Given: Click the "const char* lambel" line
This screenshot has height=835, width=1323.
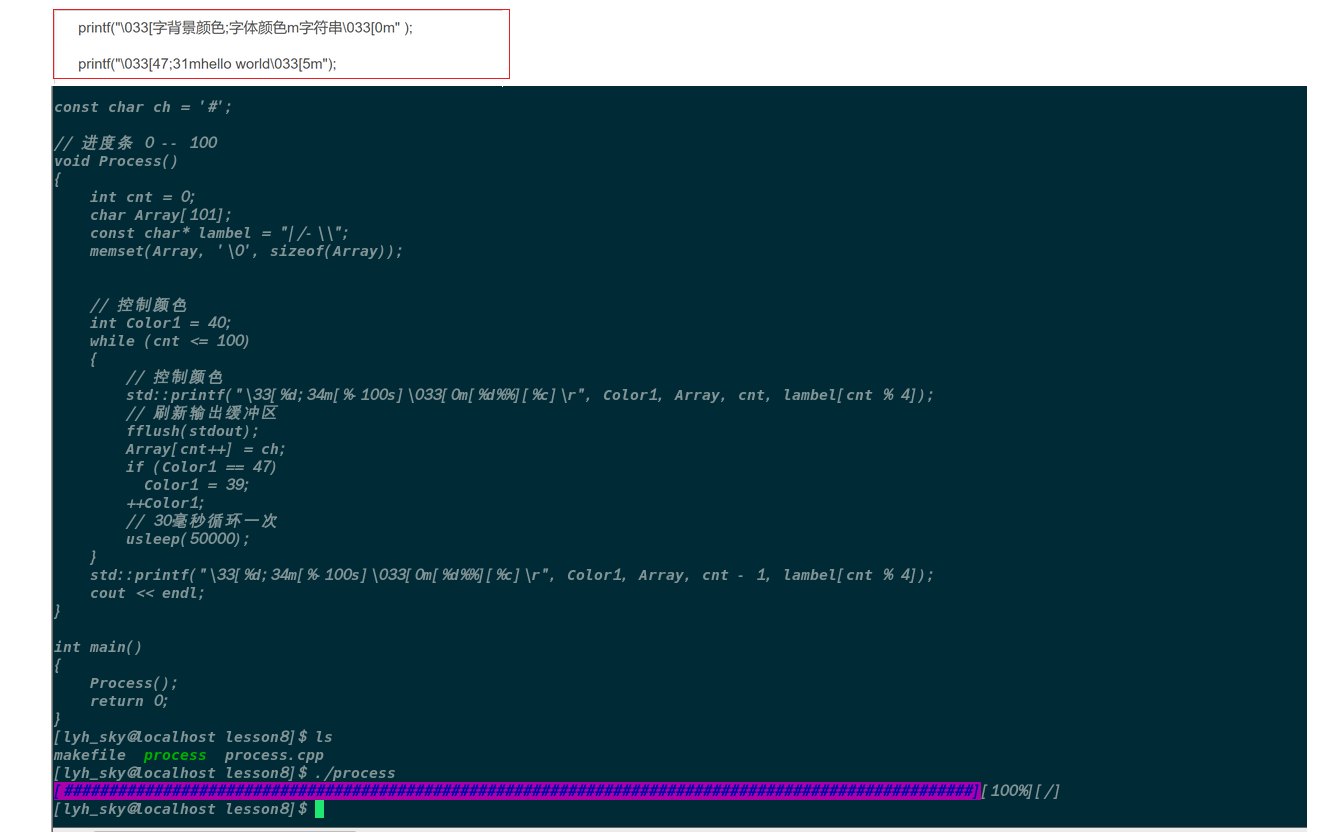Looking at the screenshot, I should (x=220, y=233).
